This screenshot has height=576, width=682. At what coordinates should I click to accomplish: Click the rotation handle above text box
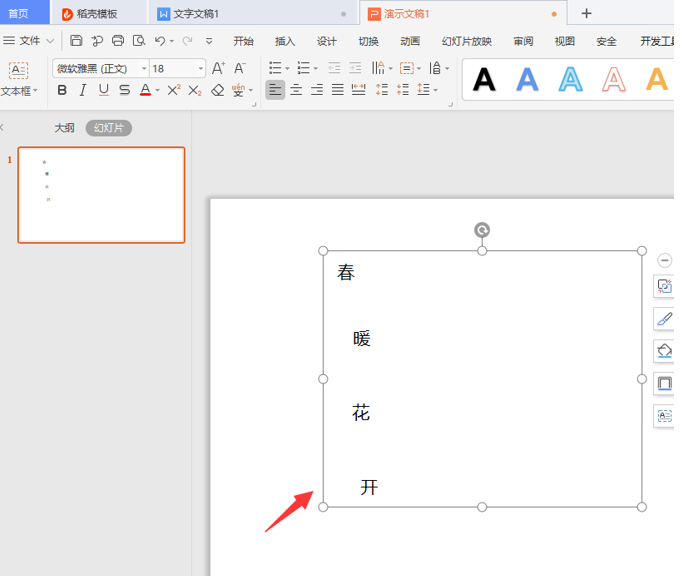click(482, 230)
